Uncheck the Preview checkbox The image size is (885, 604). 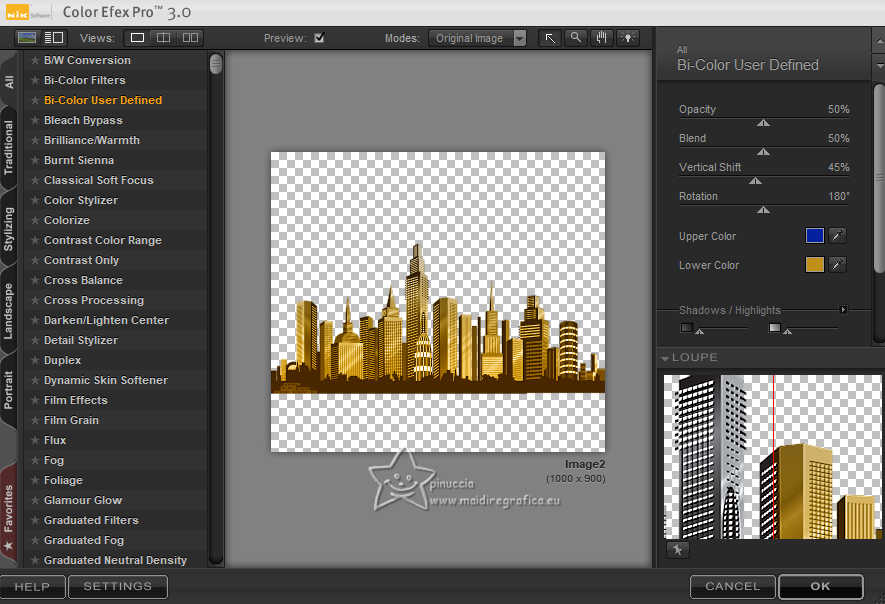(x=319, y=38)
